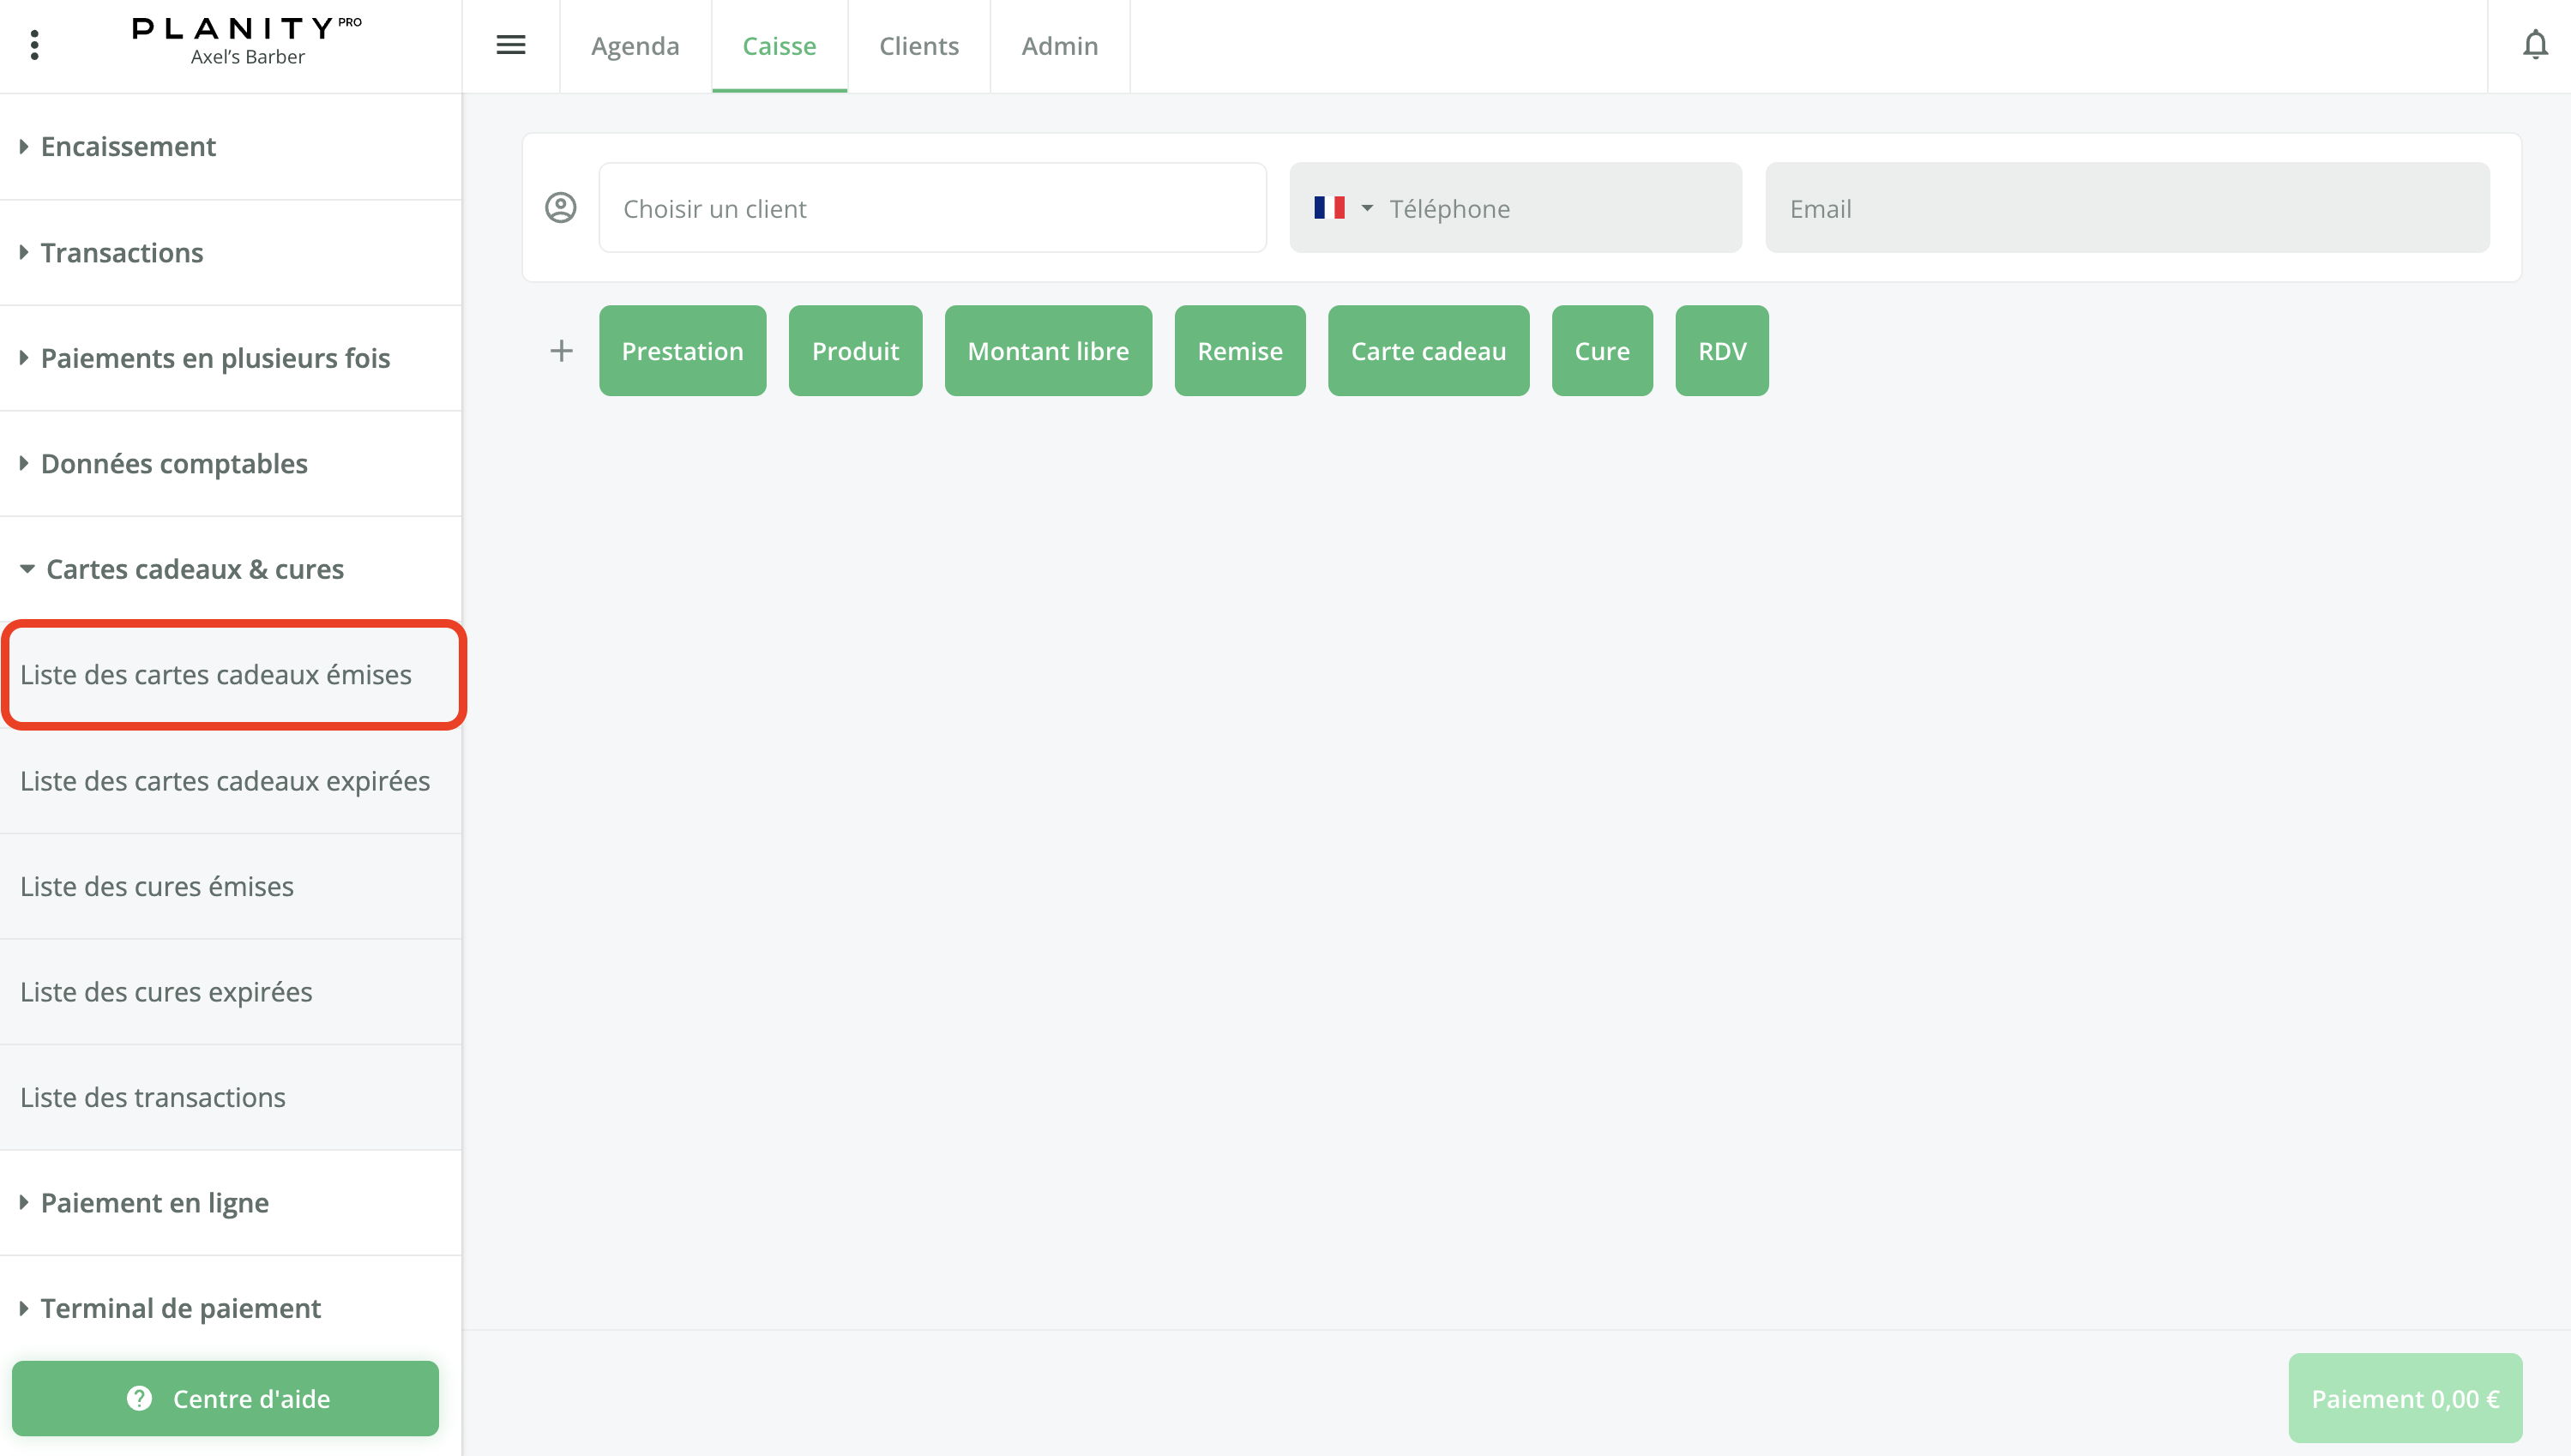This screenshot has height=1456, width=2571.
Task: Click the plus add item icon
Action: coord(561,351)
